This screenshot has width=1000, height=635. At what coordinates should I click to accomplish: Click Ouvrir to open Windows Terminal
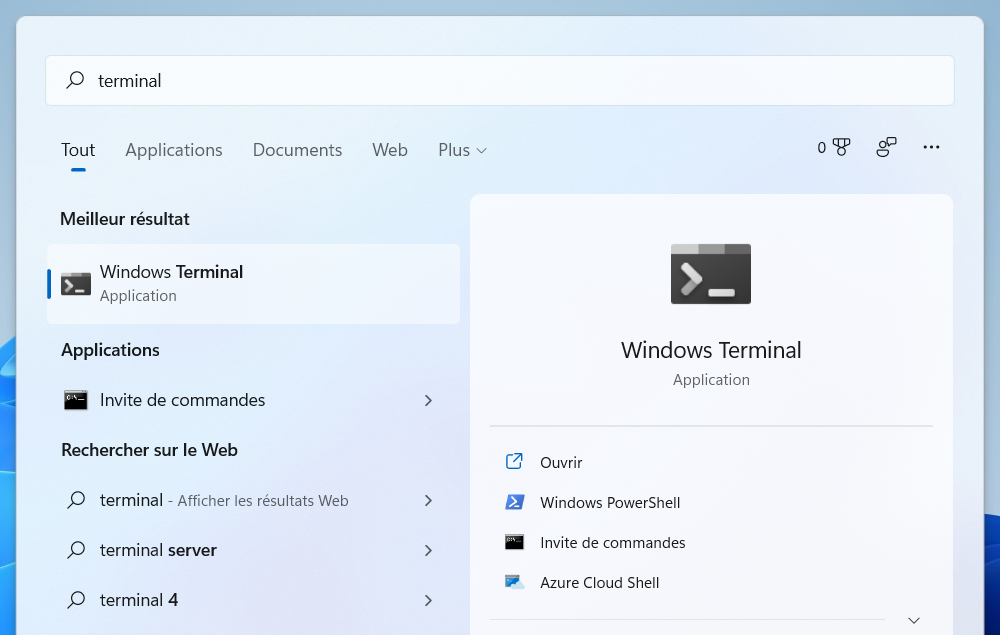coord(561,462)
